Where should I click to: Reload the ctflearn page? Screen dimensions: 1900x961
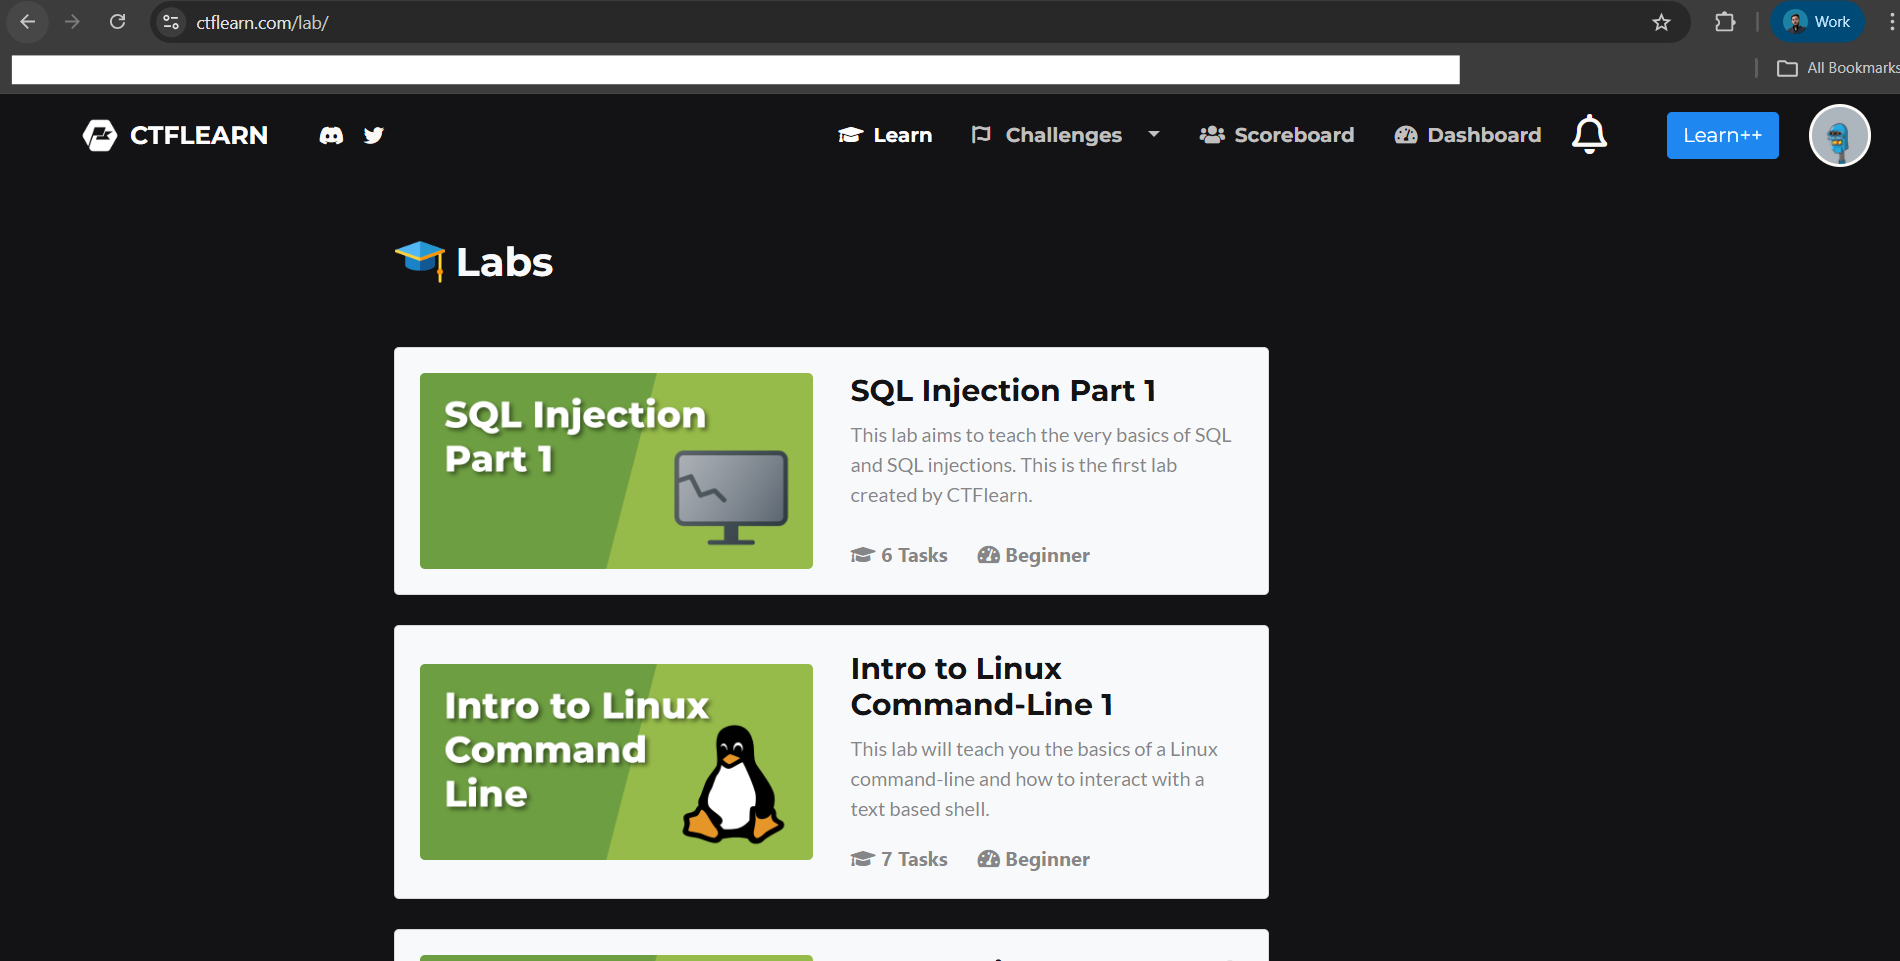(117, 22)
